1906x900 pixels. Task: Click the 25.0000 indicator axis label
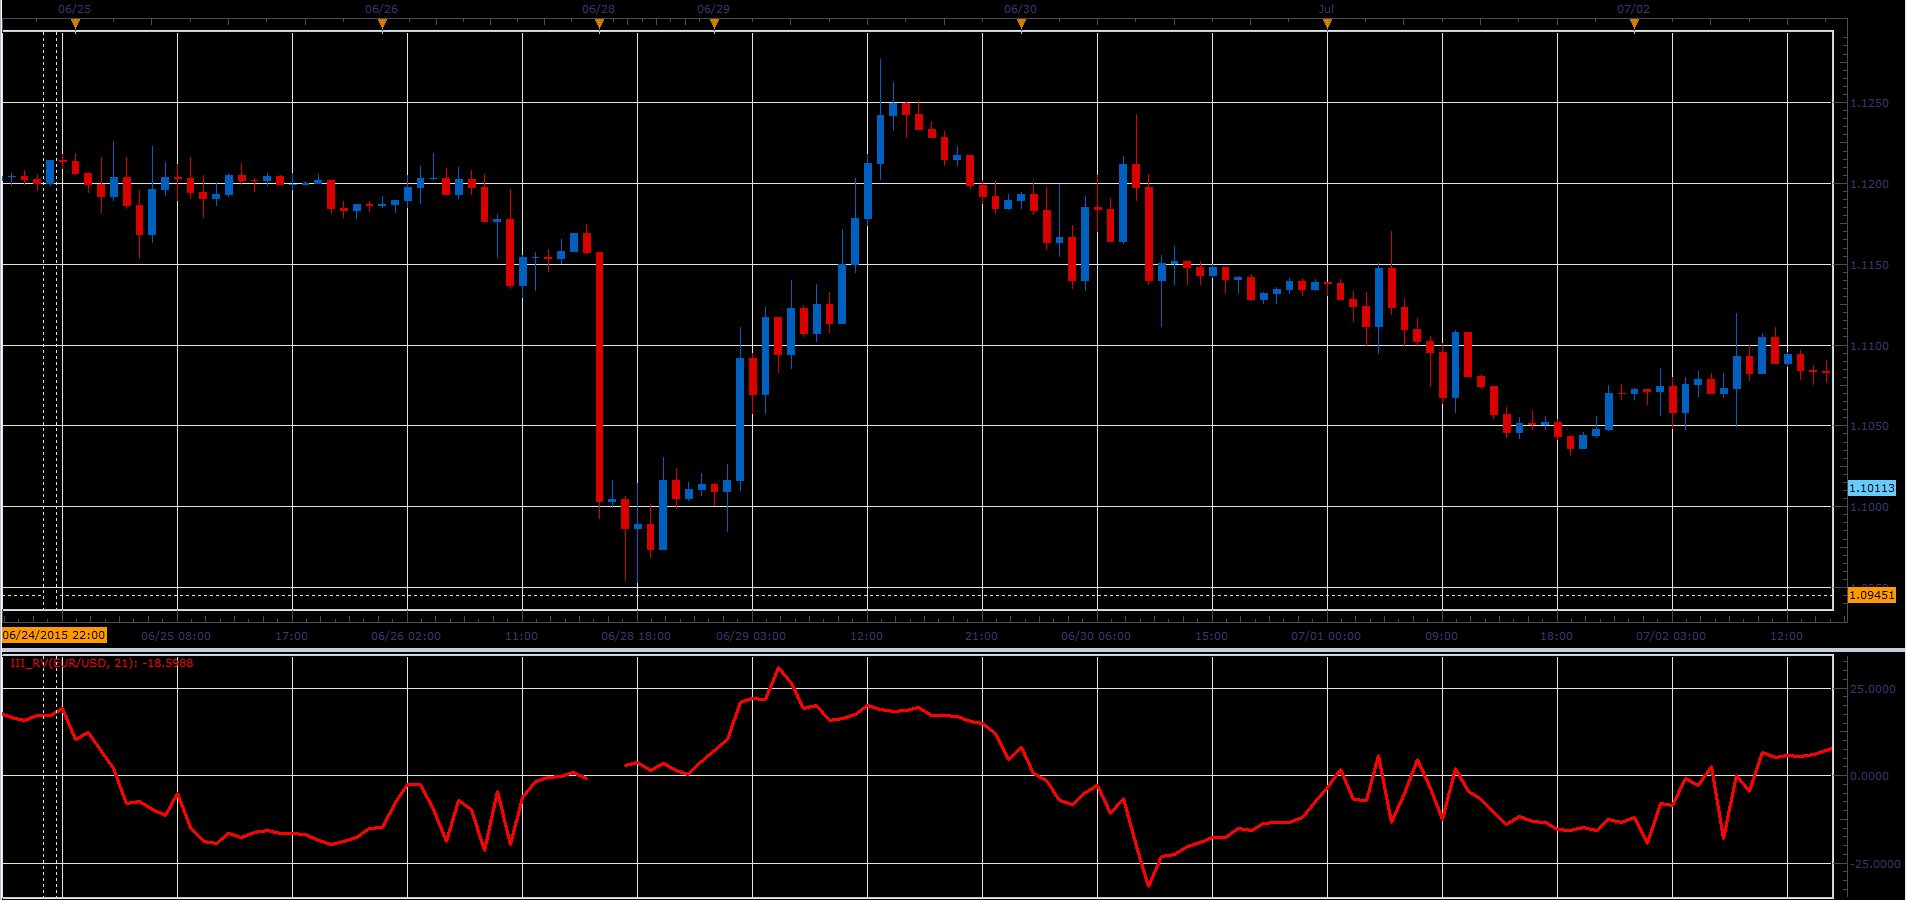click(x=1872, y=689)
